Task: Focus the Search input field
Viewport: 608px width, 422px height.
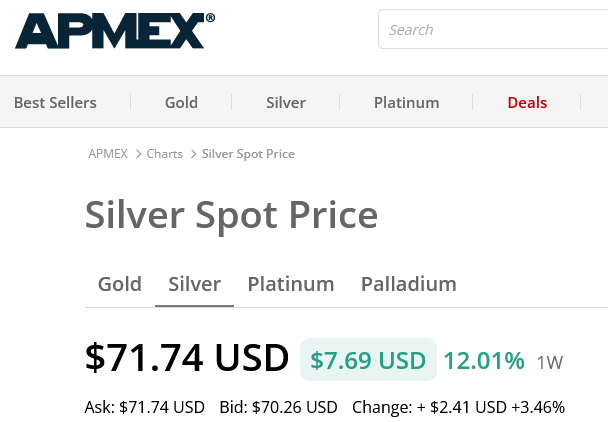Action: (495, 30)
